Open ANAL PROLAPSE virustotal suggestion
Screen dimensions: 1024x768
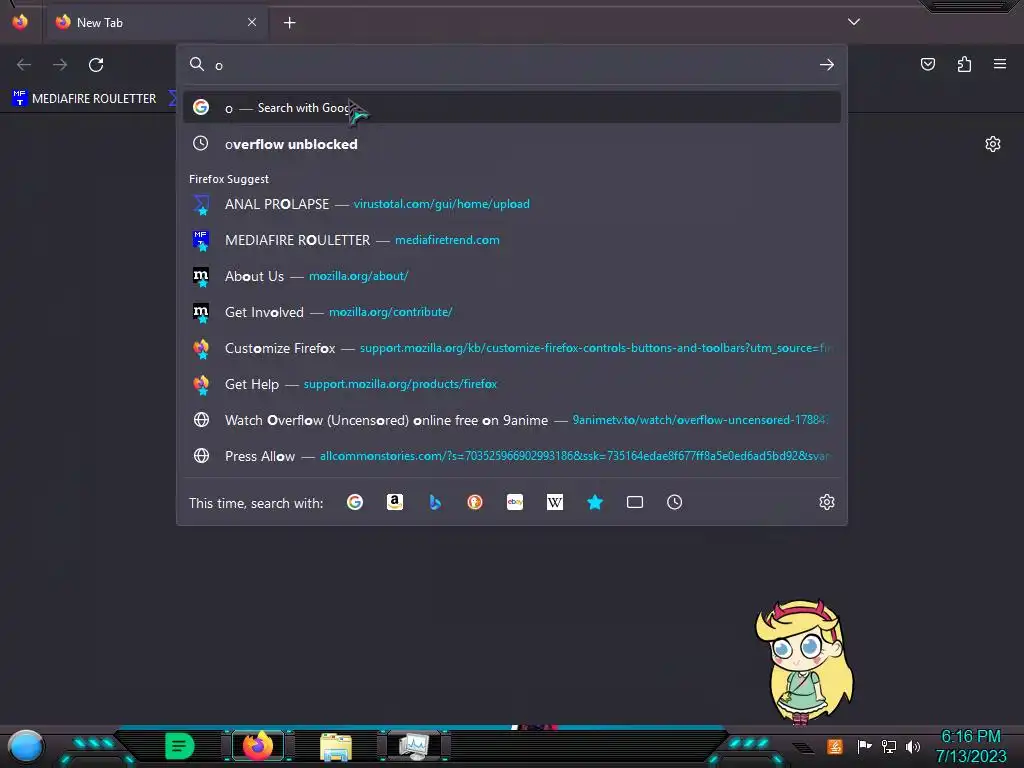[512, 204]
